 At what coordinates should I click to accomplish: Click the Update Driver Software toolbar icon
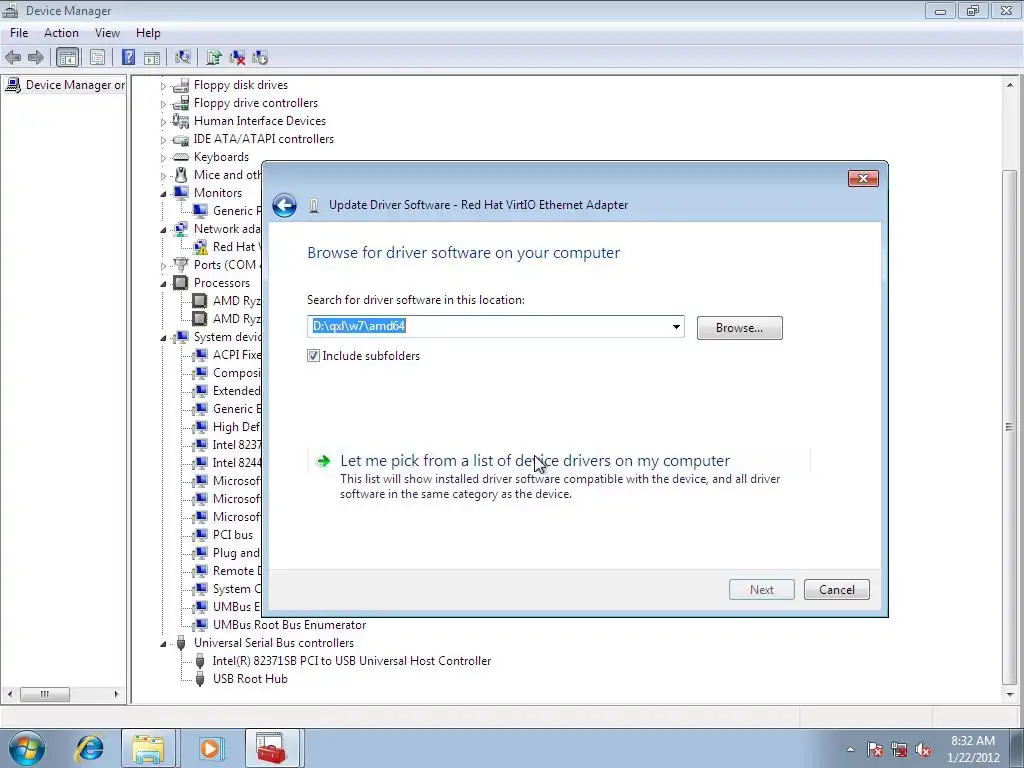(x=214, y=57)
